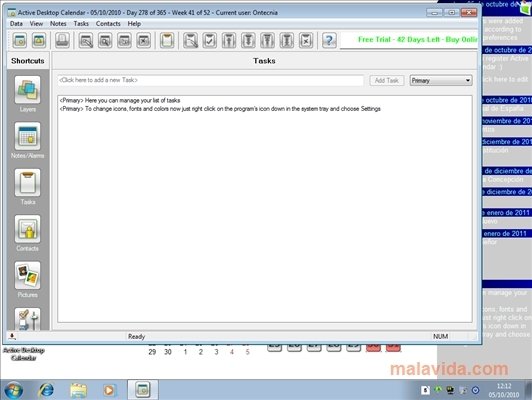Click the delete task toolbar icon
Viewport: 532px width, 400px height.
tap(306, 40)
